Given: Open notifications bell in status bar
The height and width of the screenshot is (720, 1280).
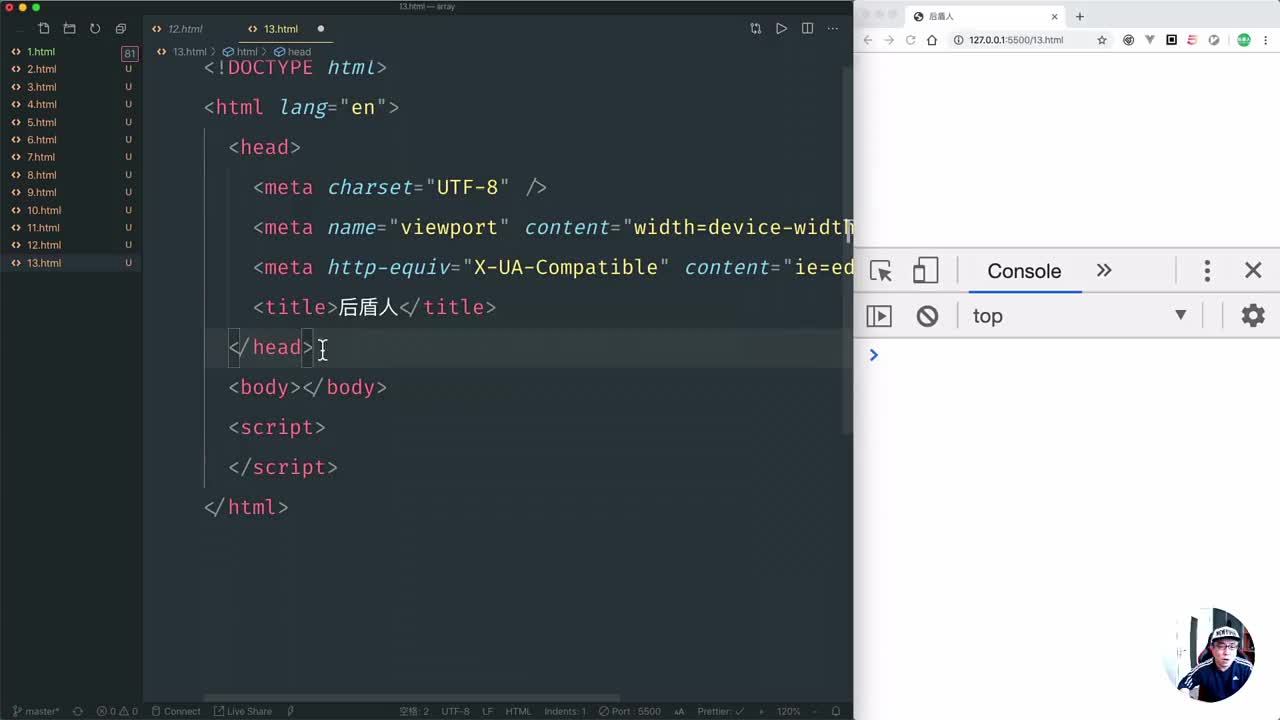Looking at the screenshot, I should (x=838, y=711).
